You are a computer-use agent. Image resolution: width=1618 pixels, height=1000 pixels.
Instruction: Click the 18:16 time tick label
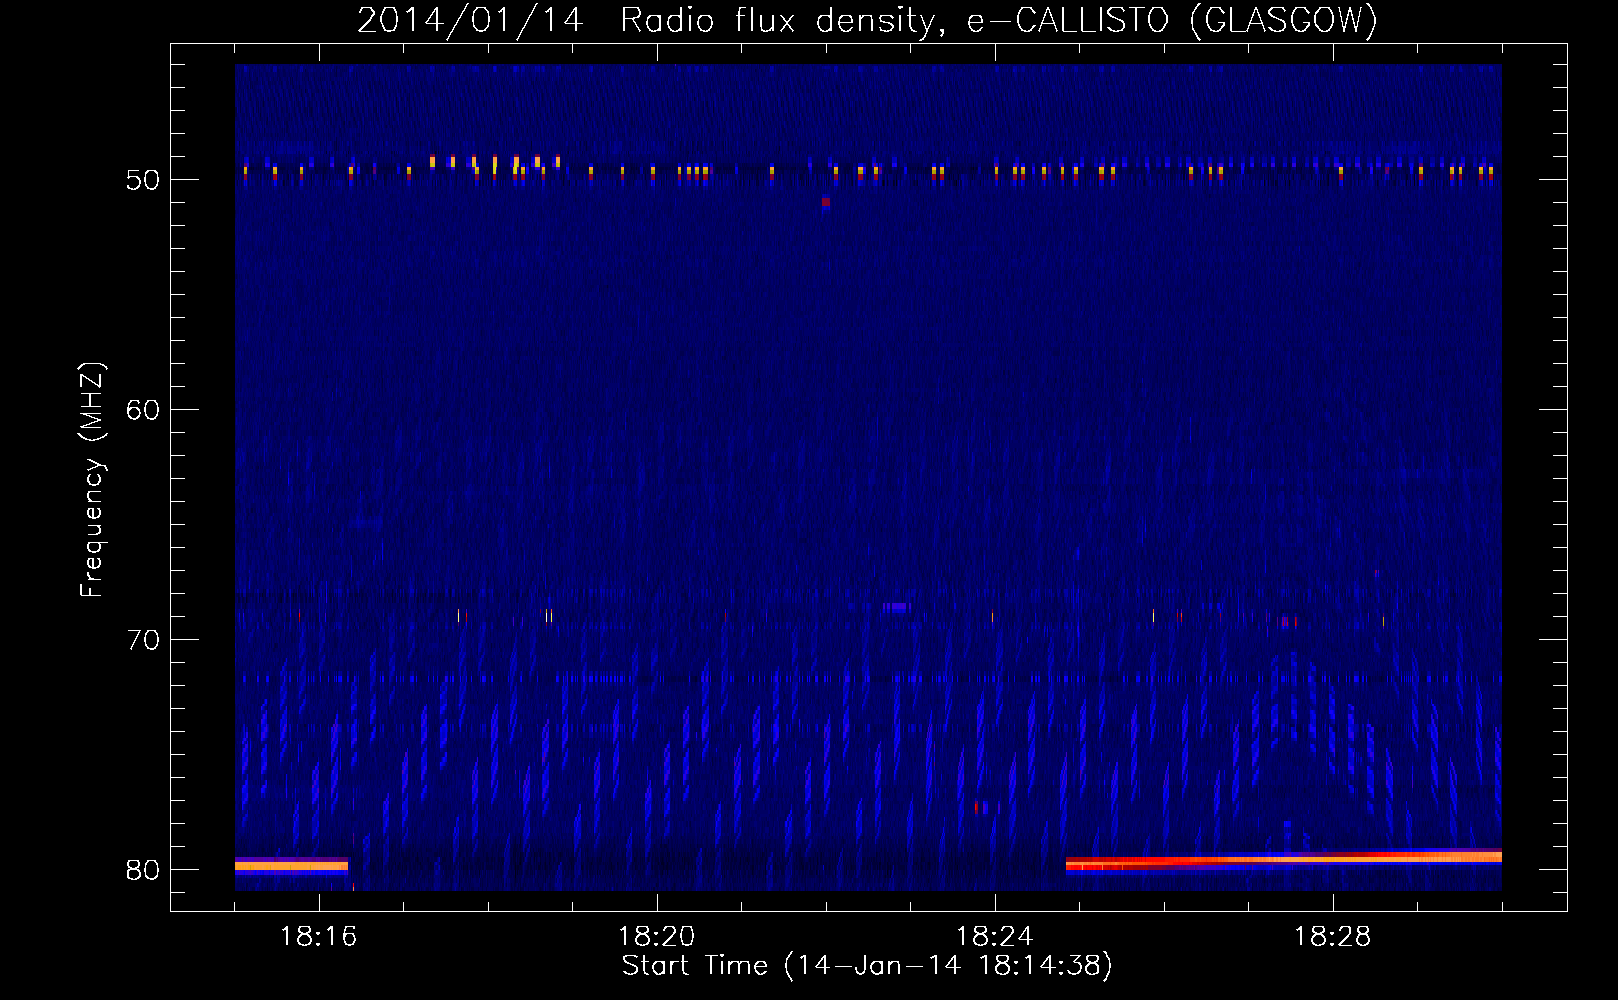point(318,937)
